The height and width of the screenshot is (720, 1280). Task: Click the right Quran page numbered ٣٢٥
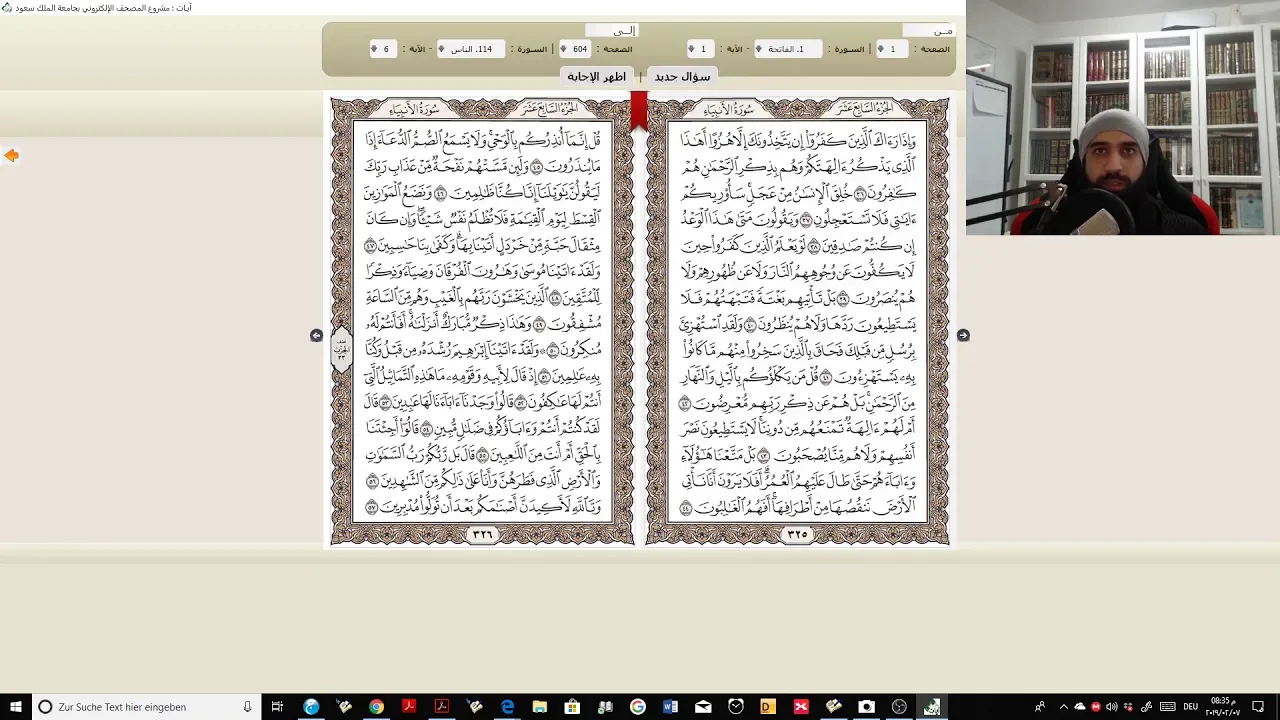click(x=797, y=321)
